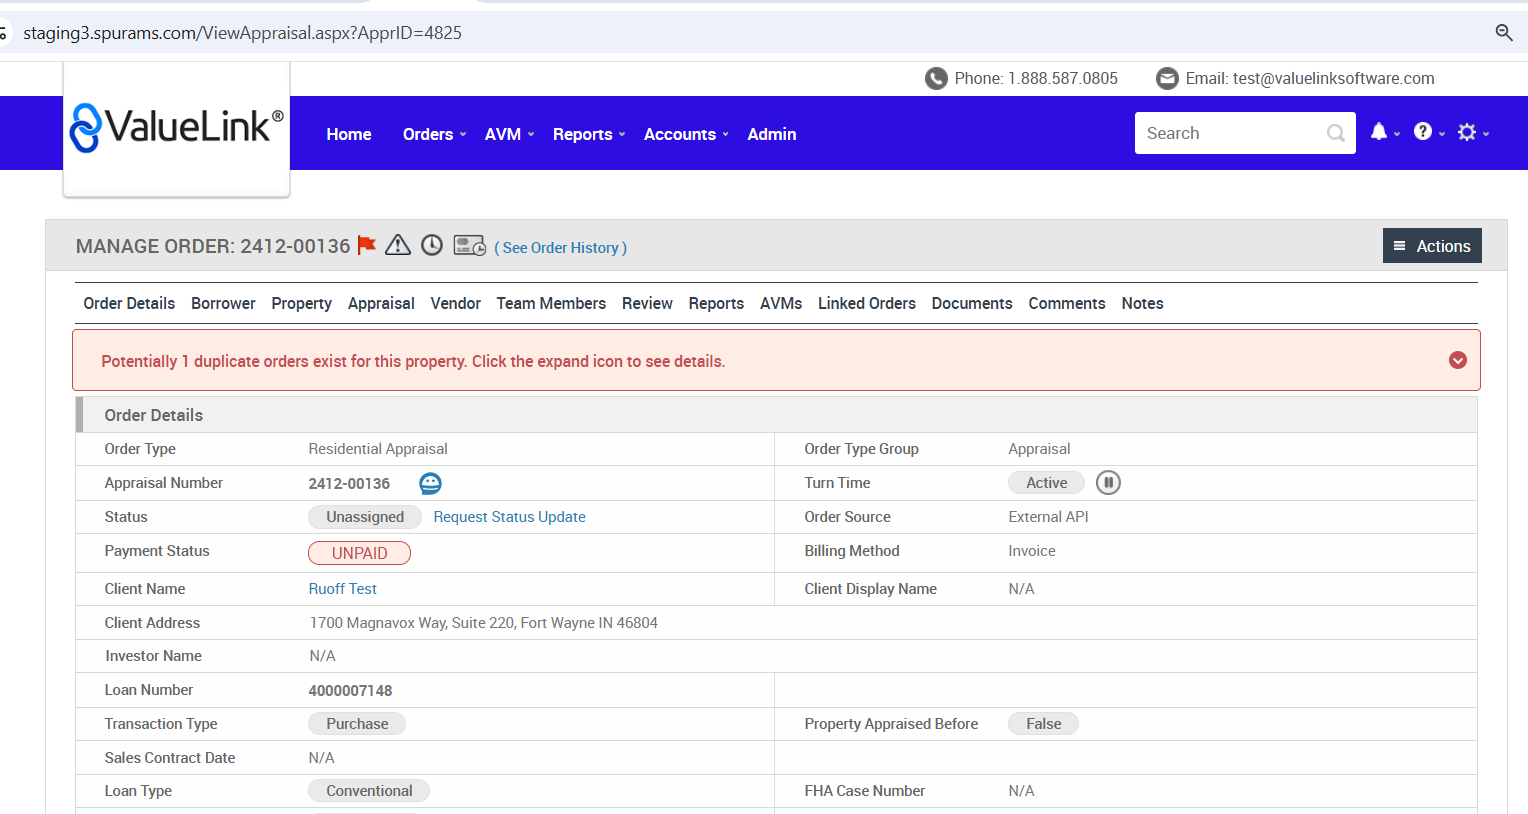
Task: Click Request Status Update link
Action: [x=509, y=517]
